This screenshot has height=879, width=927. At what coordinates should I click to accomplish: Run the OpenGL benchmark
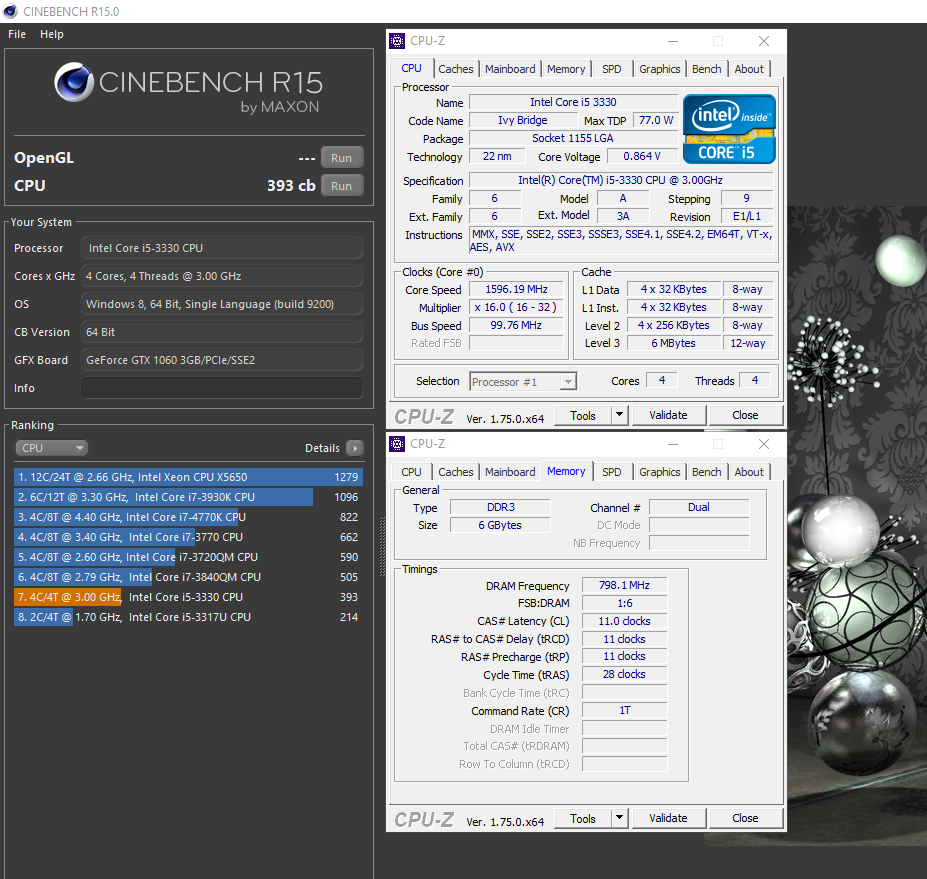coord(342,158)
